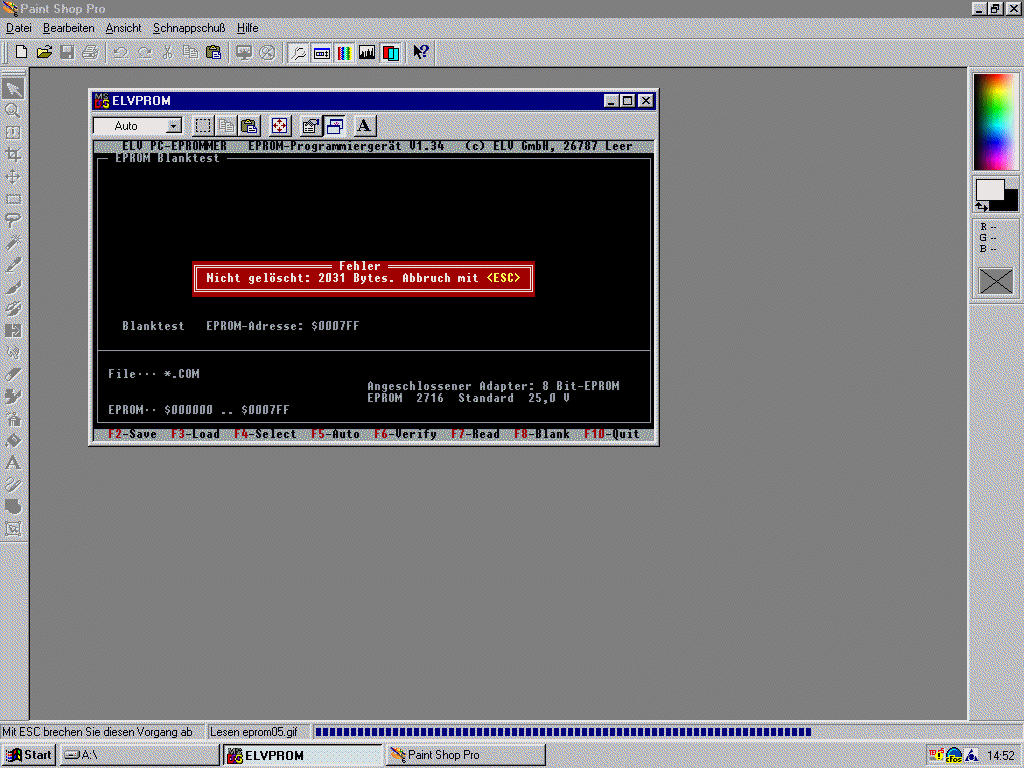
Task: Click the Mark selection icon in ELVPROM toolbar
Action: [203, 125]
